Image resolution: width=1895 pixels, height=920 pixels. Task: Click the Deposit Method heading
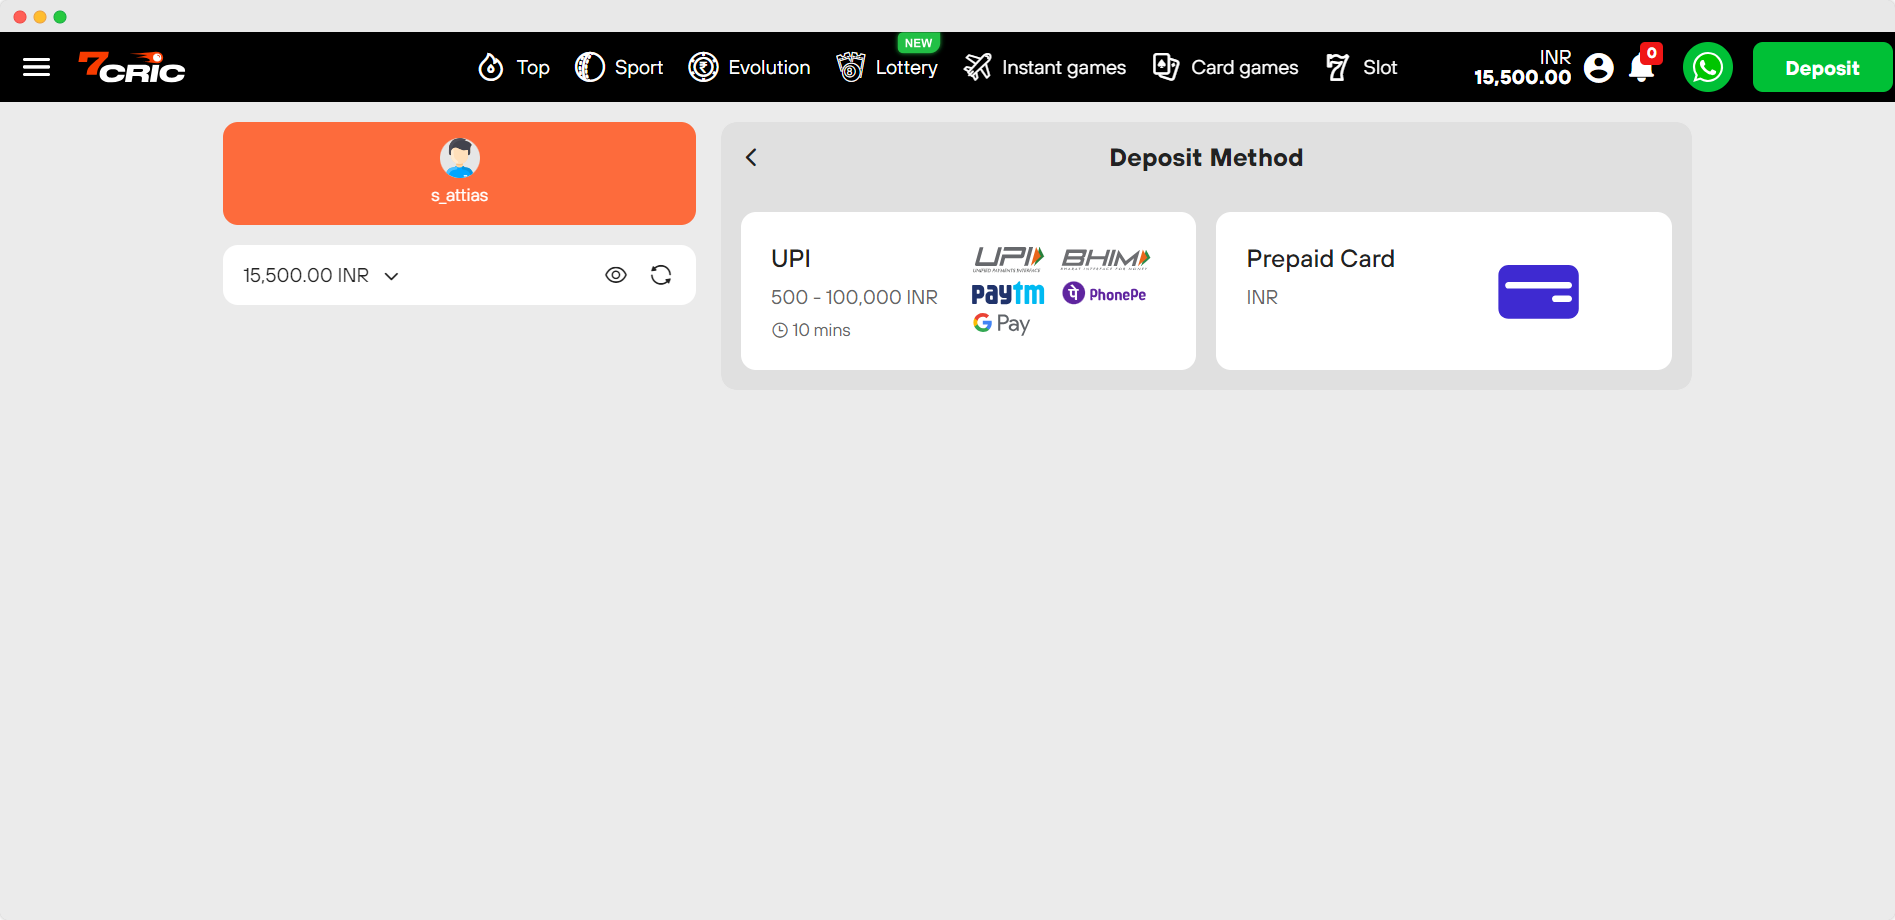pyautogui.click(x=1206, y=157)
